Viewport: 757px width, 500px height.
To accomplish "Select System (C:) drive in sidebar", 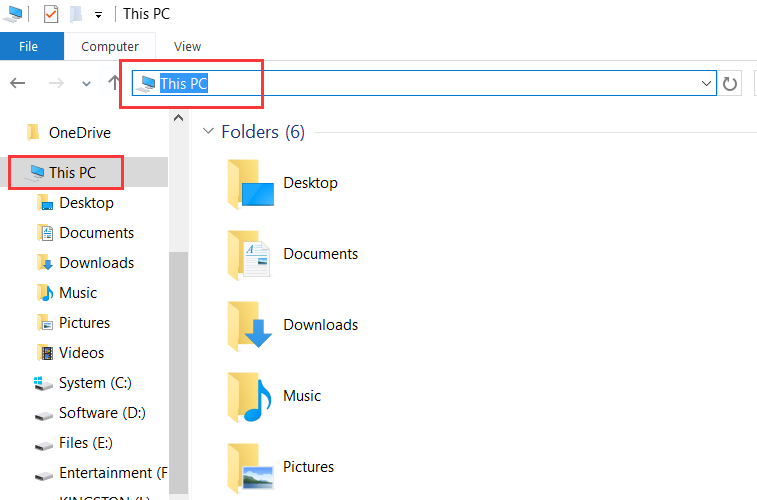I will point(95,383).
